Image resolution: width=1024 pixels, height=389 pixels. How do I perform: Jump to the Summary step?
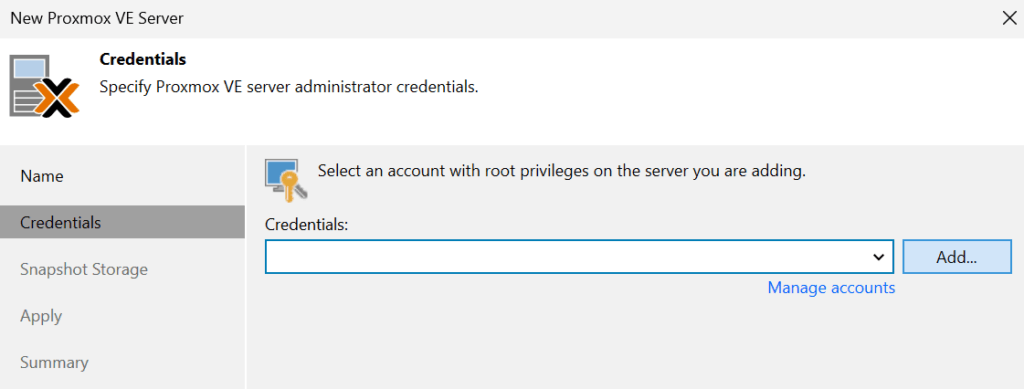(54, 363)
